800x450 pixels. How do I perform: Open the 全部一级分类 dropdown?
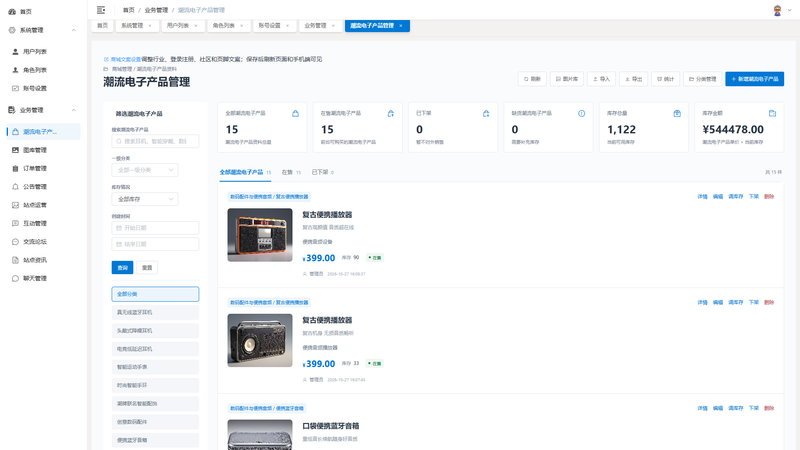pyautogui.click(x=145, y=170)
